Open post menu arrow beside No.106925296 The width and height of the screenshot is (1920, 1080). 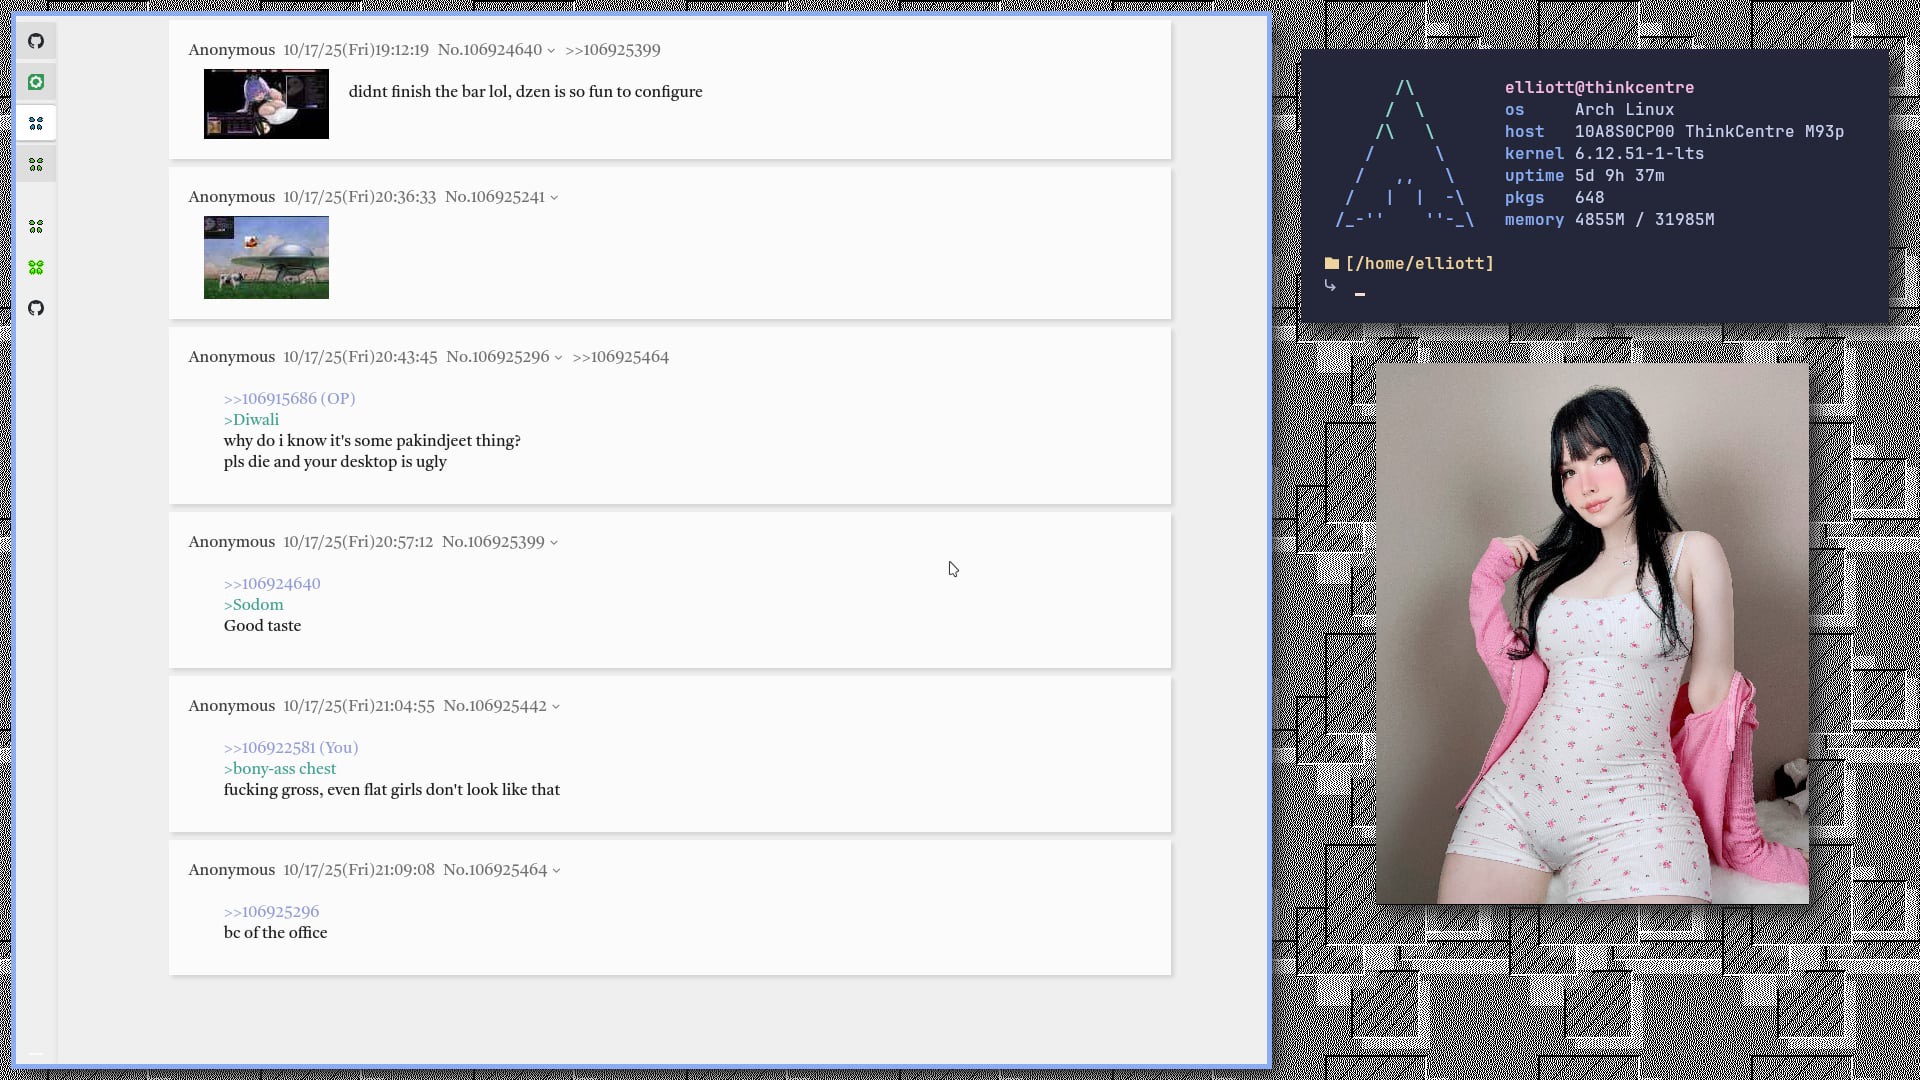pyautogui.click(x=558, y=358)
